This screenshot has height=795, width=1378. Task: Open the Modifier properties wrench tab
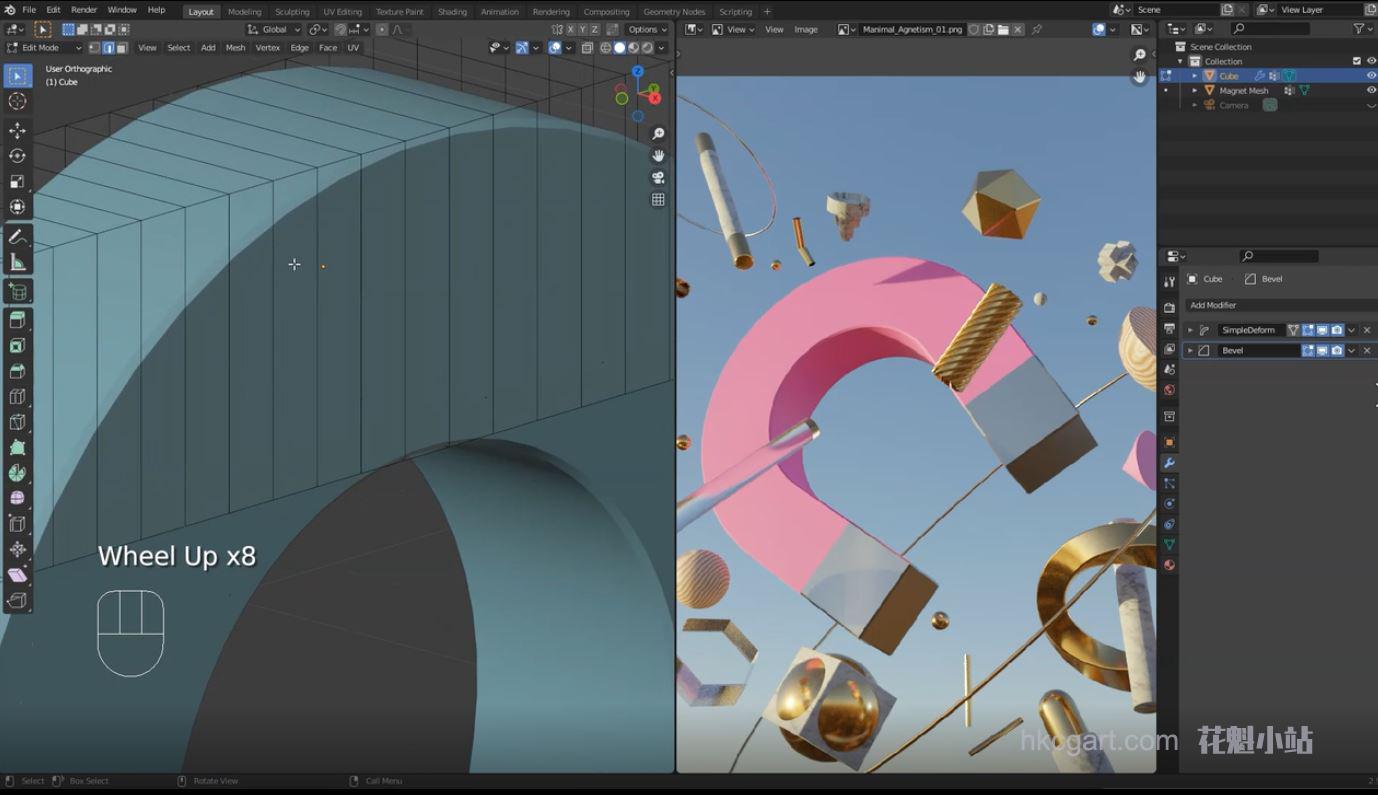tap(1168, 463)
